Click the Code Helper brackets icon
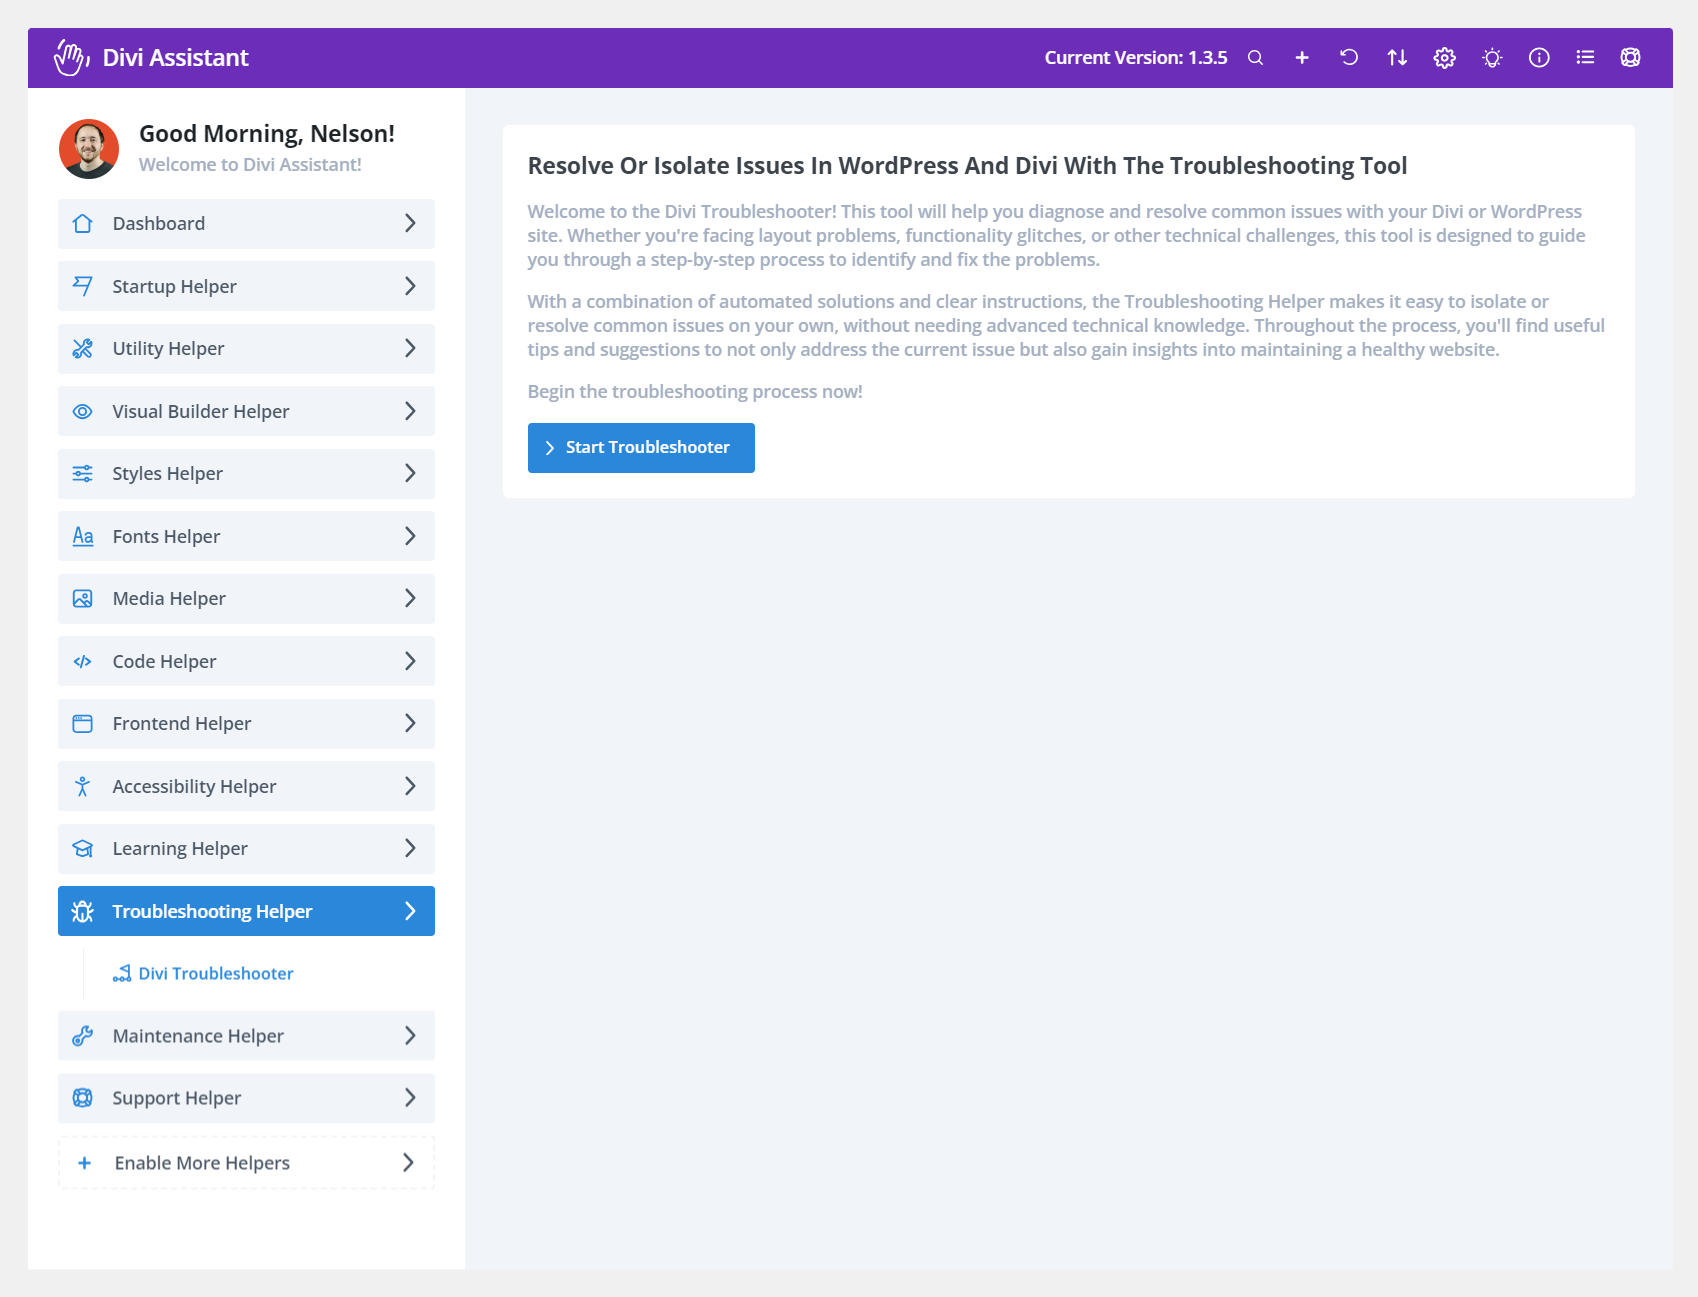1698x1297 pixels. pos(83,661)
